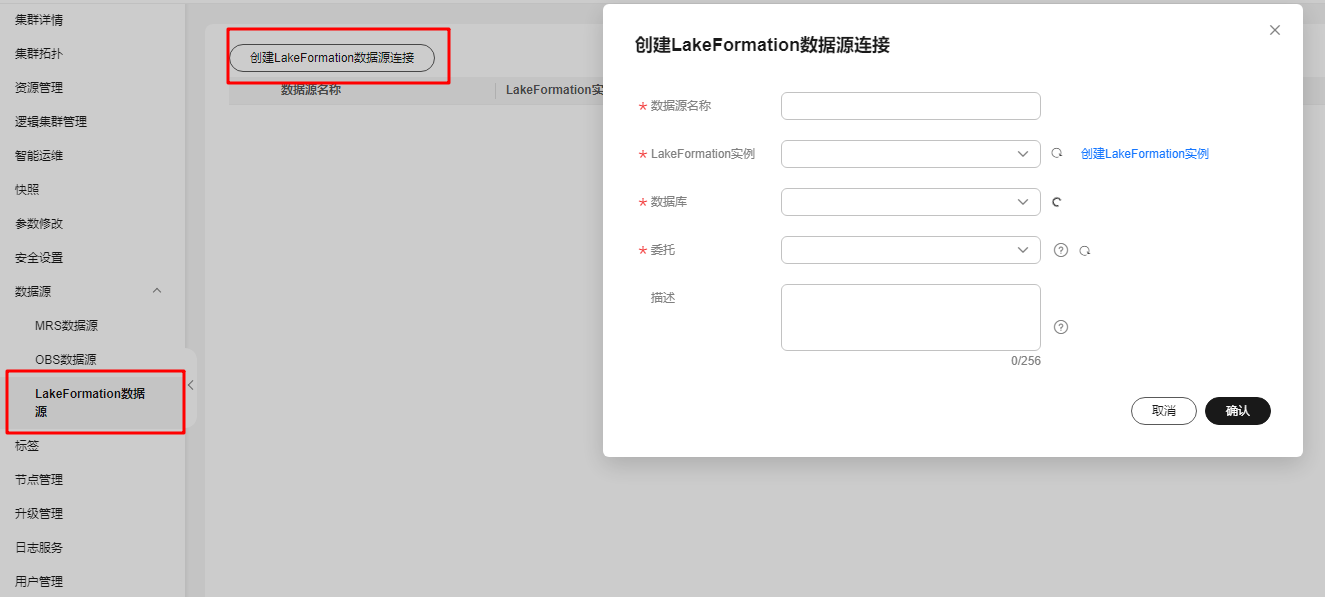Focus the 数据源名称 input field
This screenshot has width=1325, height=597.
click(x=911, y=106)
